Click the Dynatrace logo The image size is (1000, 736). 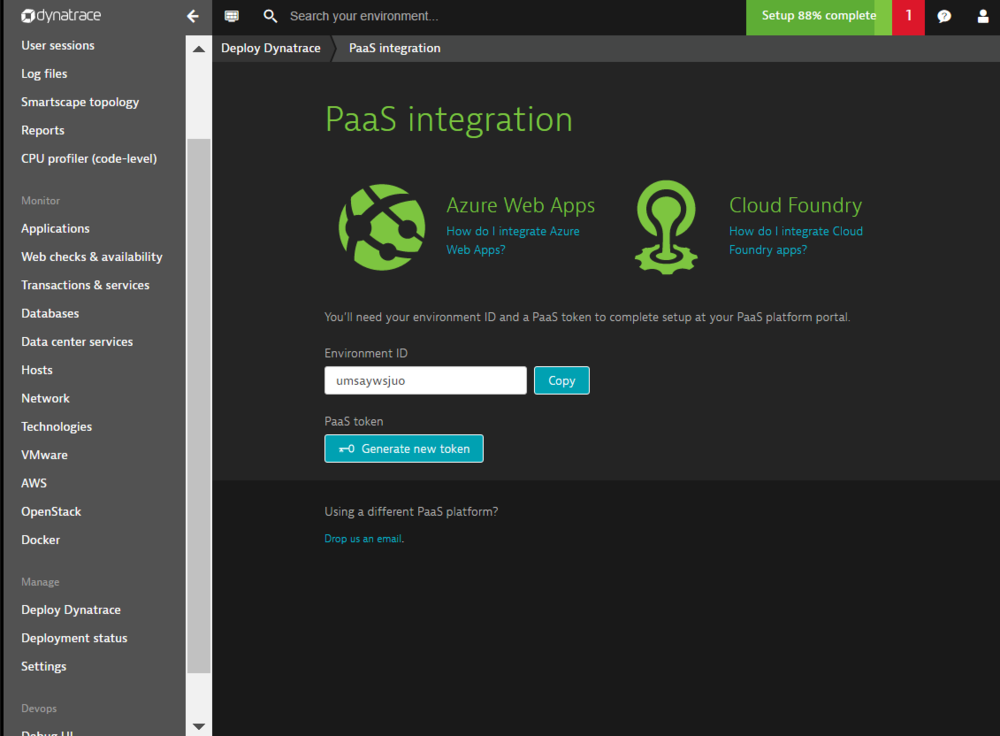click(x=61, y=15)
